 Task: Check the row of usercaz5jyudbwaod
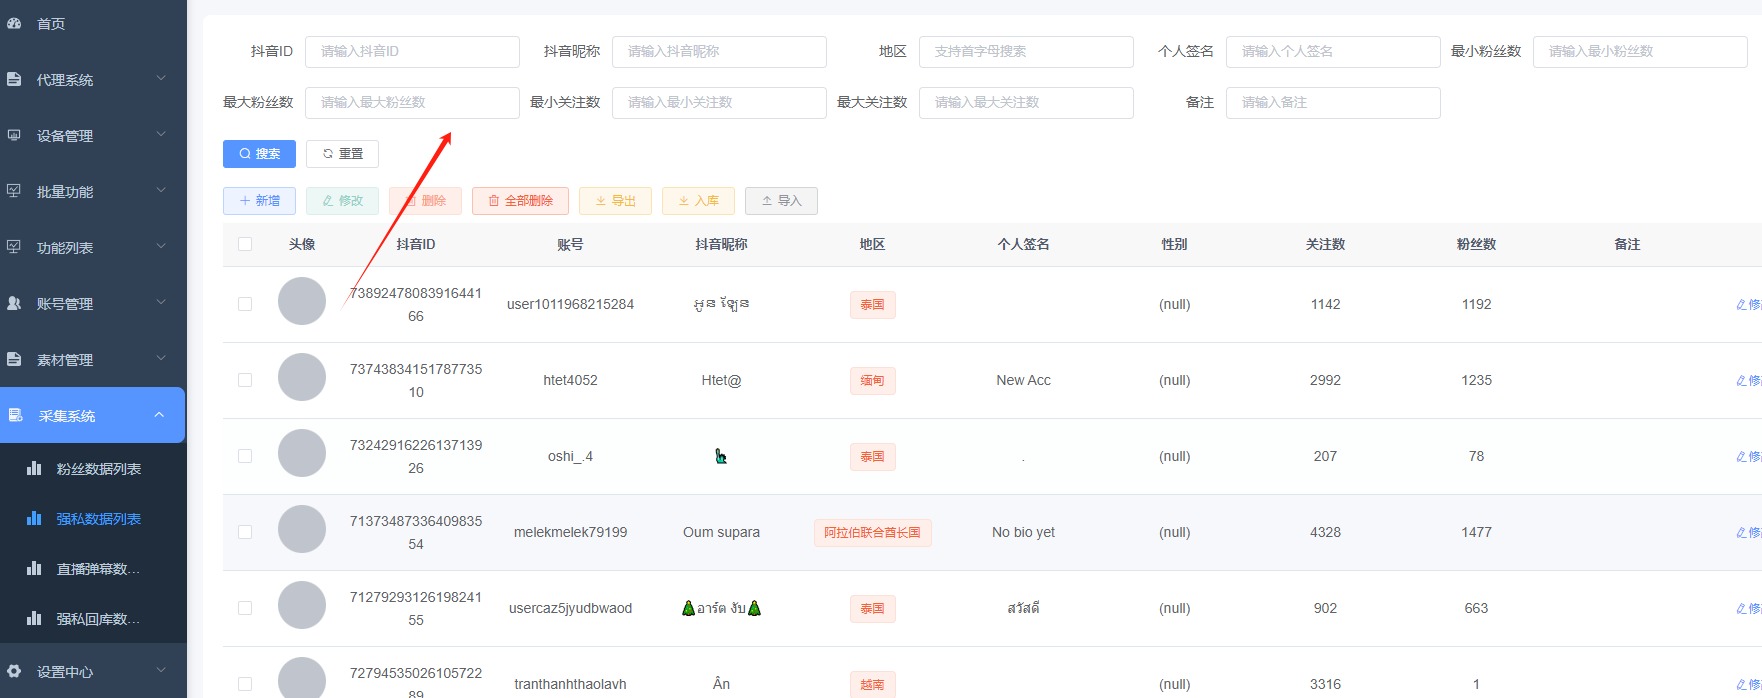pos(245,608)
